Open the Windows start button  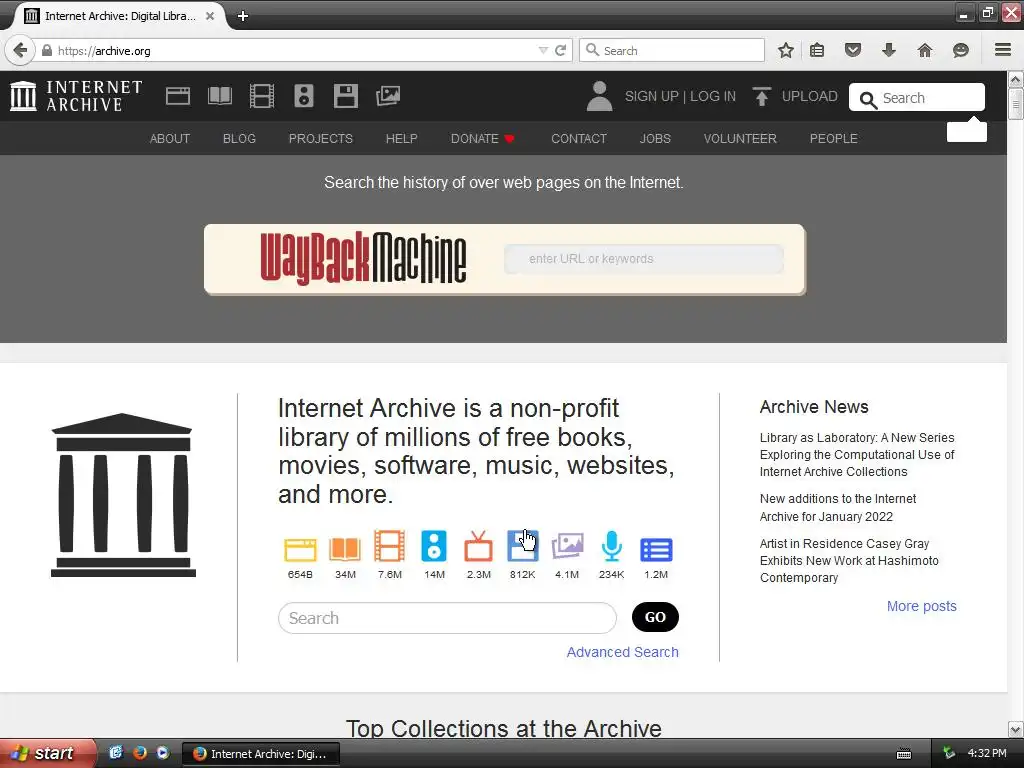[x=48, y=753]
